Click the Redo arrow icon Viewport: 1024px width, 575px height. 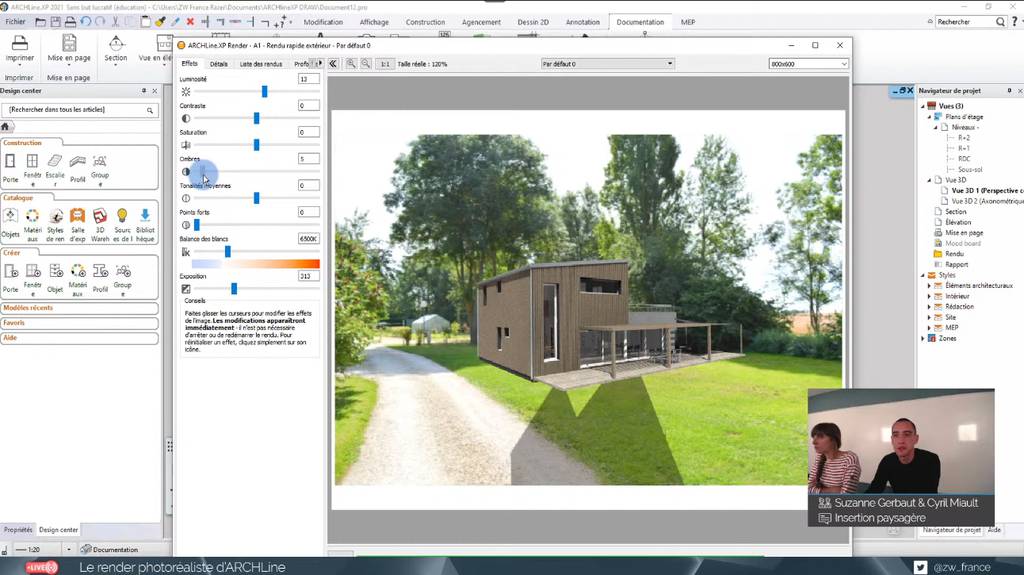pyautogui.click(x=100, y=22)
